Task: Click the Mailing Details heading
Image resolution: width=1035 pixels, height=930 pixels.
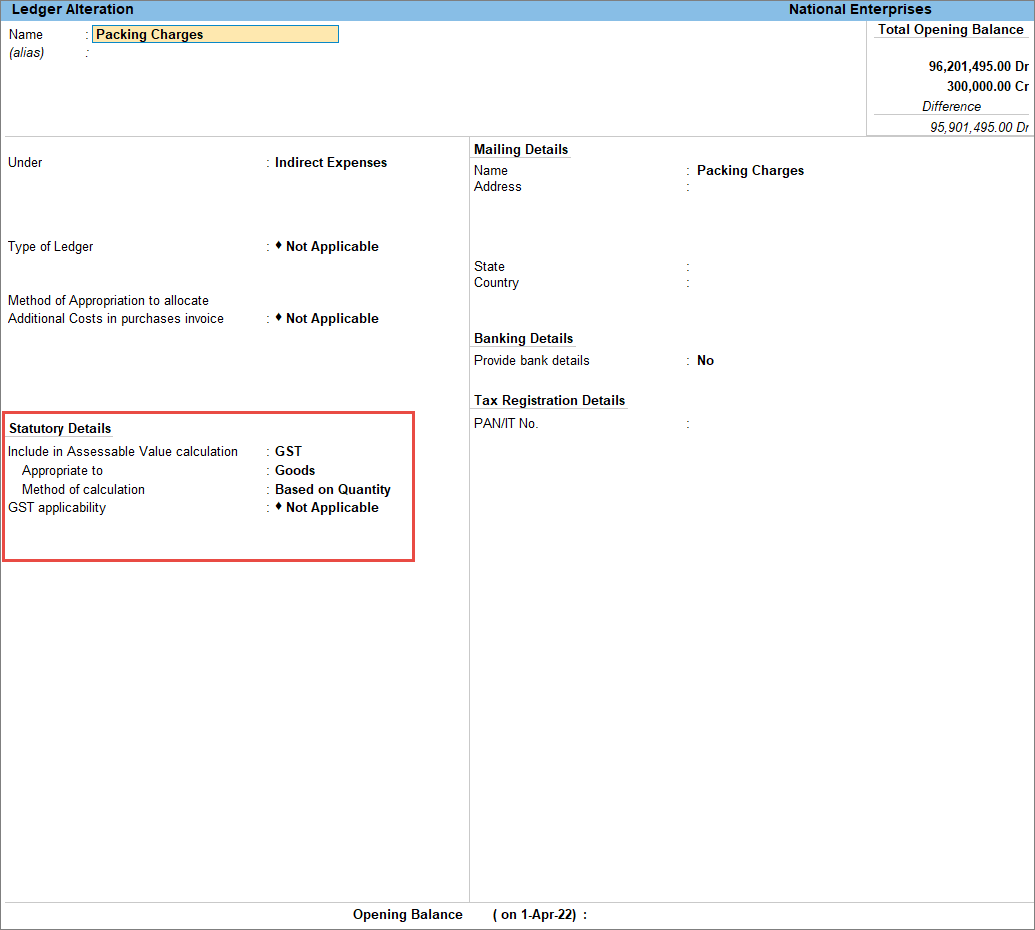Action: point(521,149)
